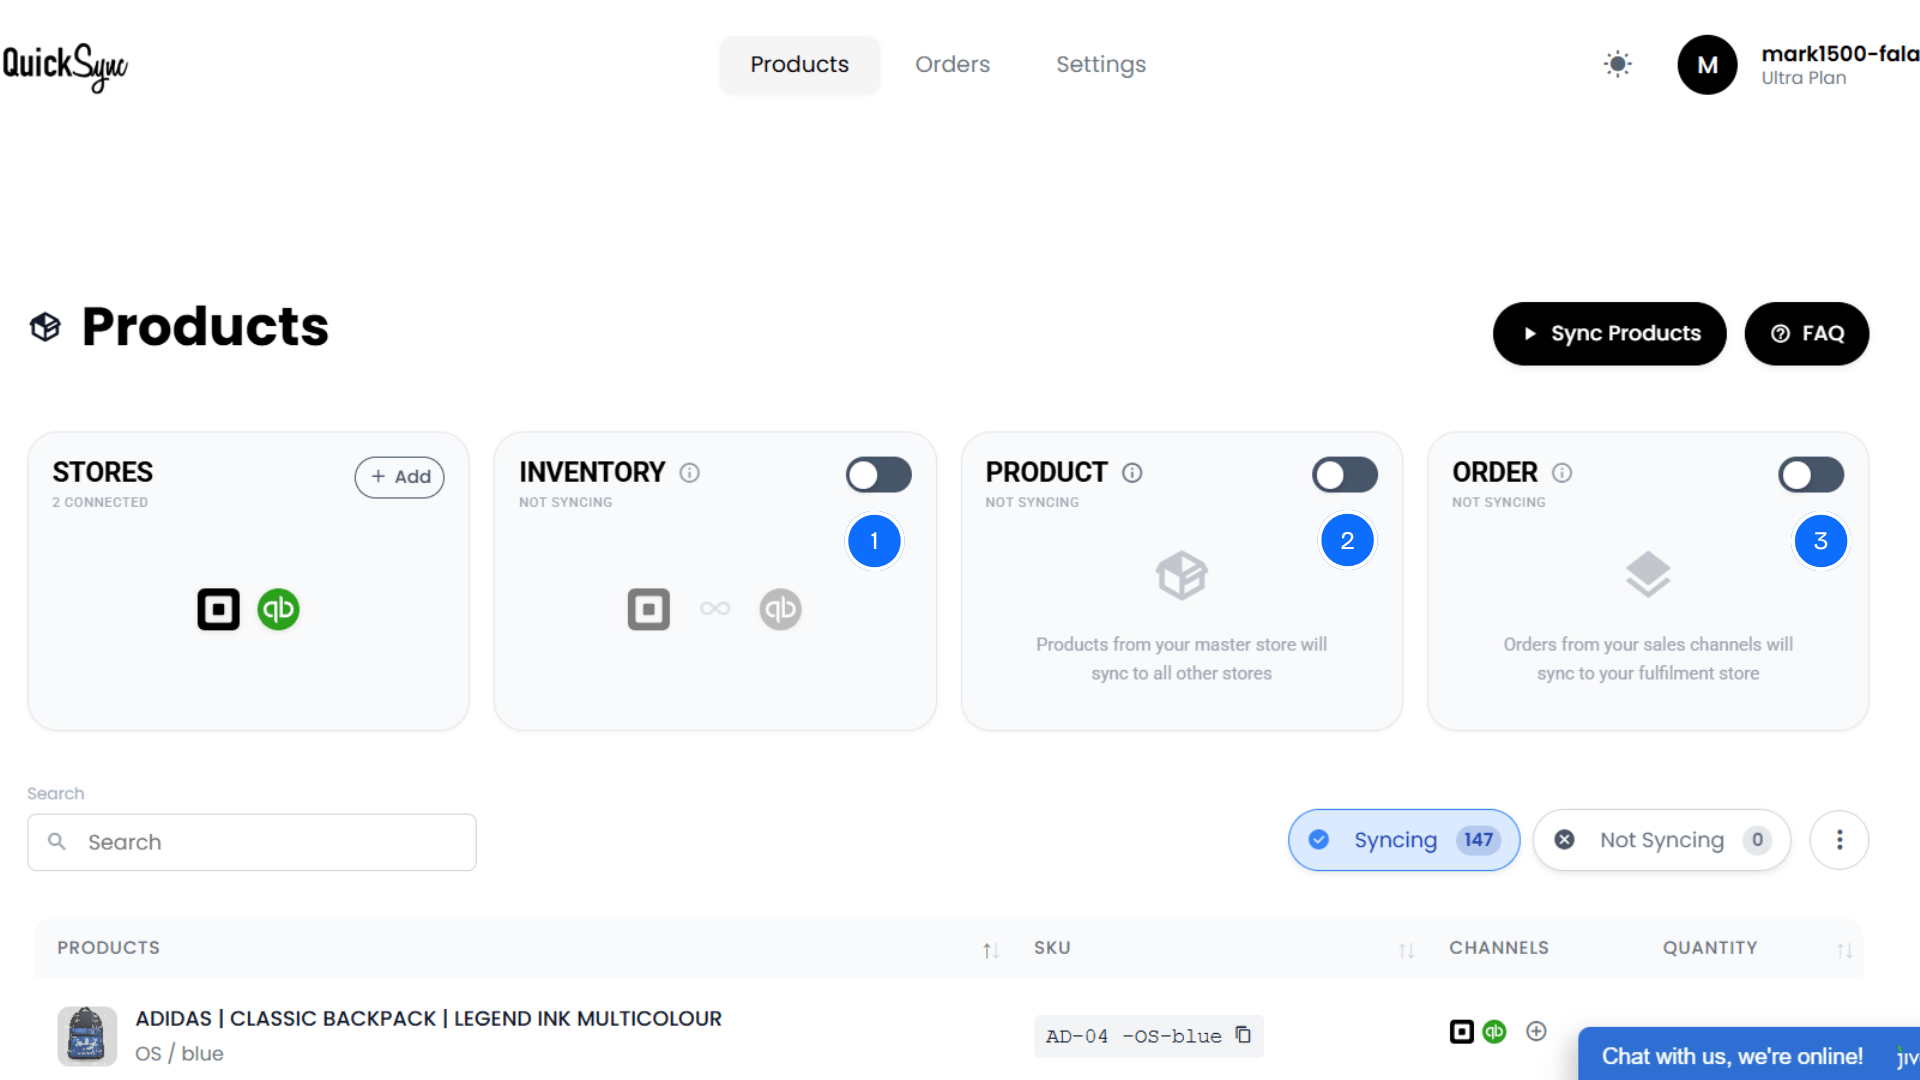
Task: Sort the table by SKU
Action: click(1406, 950)
